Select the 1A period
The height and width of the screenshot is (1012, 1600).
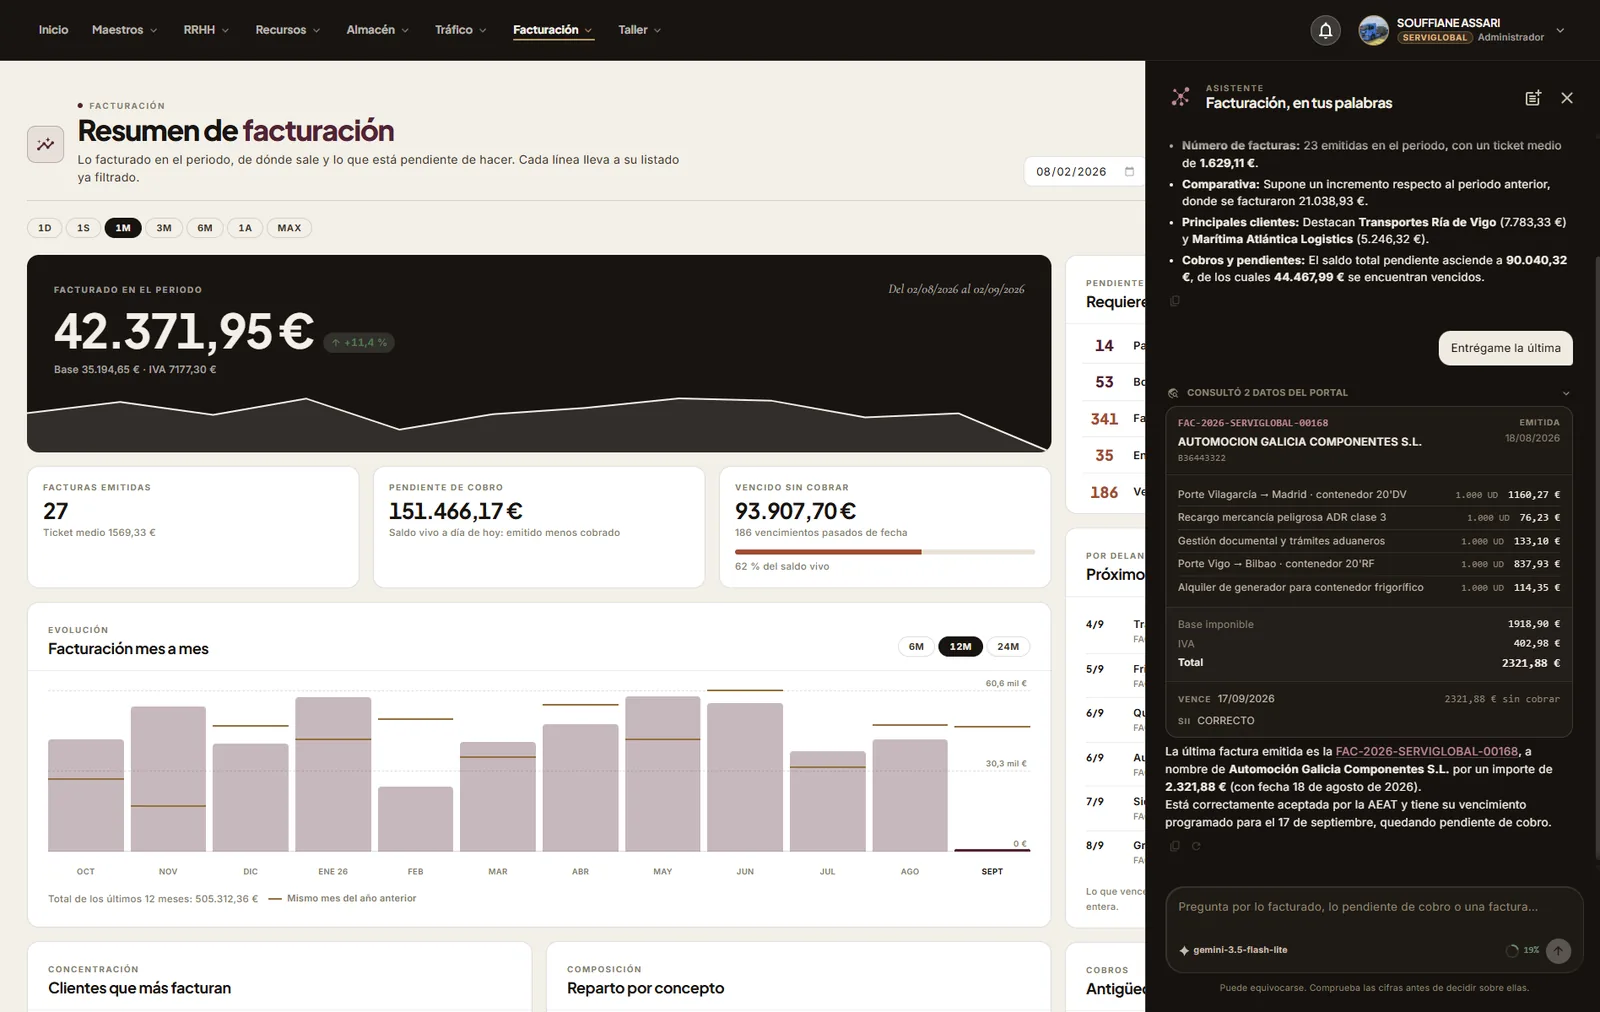tap(245, 228)
